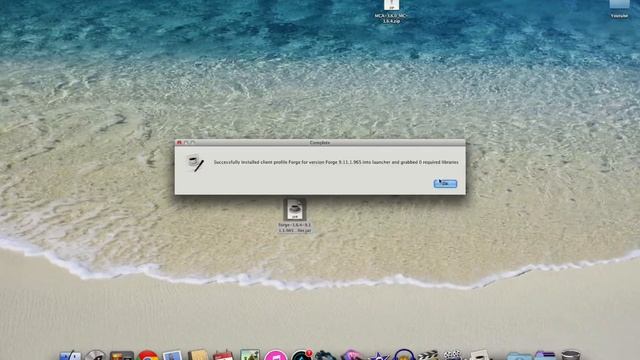Image resolution: width=640 pixels, height=360 pixels.
Task: Click the OK button in the Complete dialog
Action: [445, 184]
